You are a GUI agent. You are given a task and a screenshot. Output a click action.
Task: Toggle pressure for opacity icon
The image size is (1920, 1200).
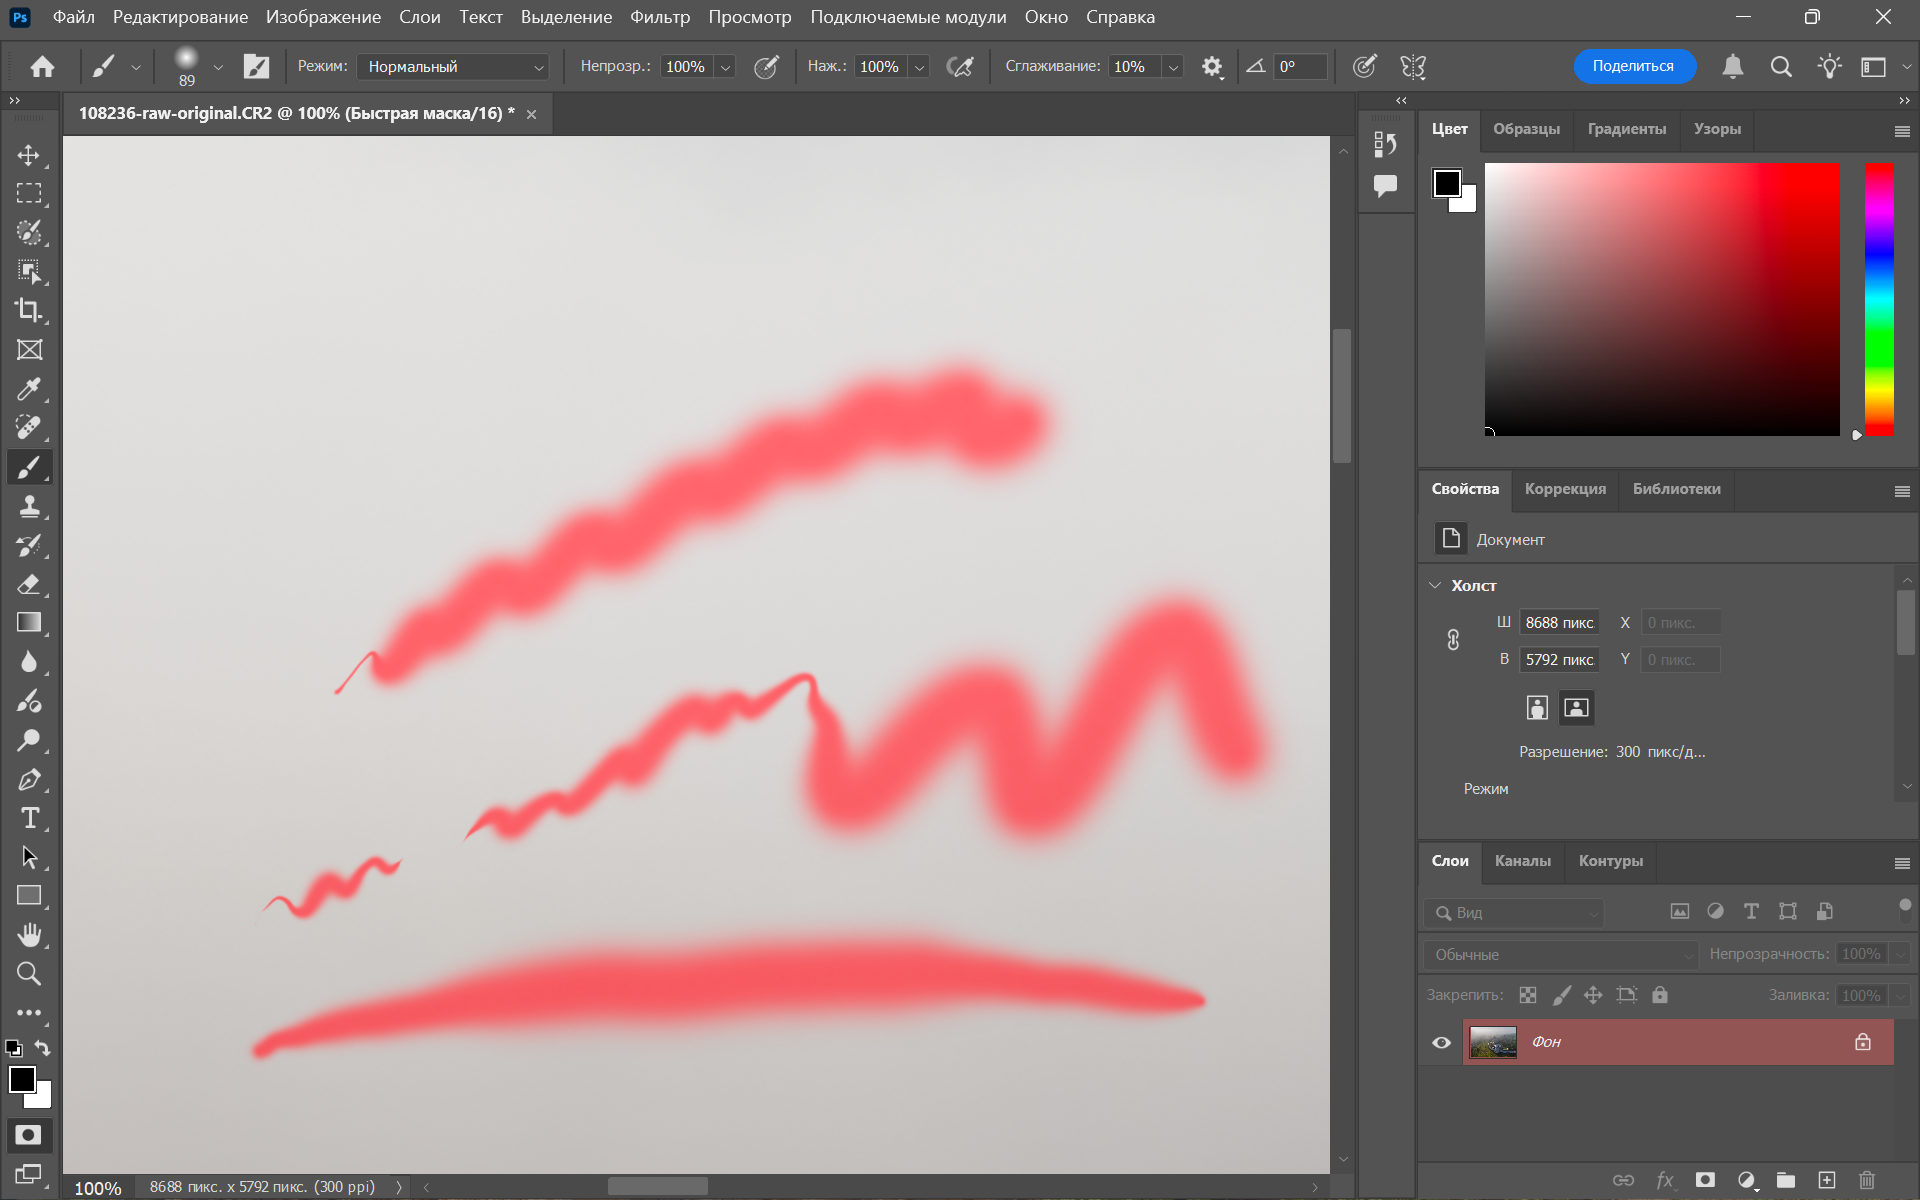pos(766,67)
